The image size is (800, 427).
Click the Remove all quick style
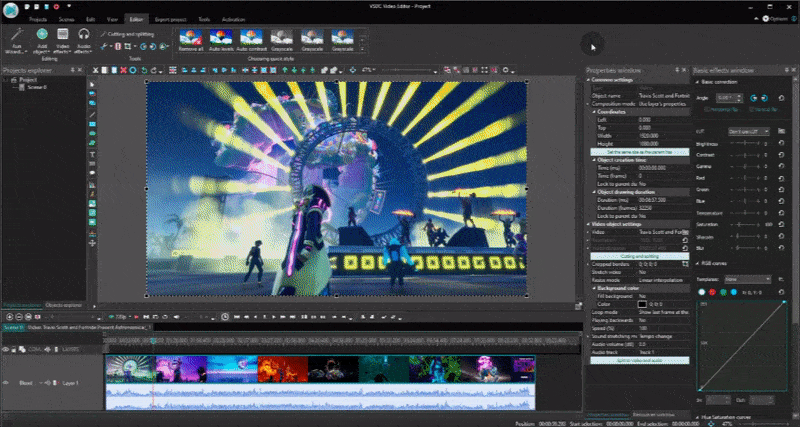click(192, 37)
